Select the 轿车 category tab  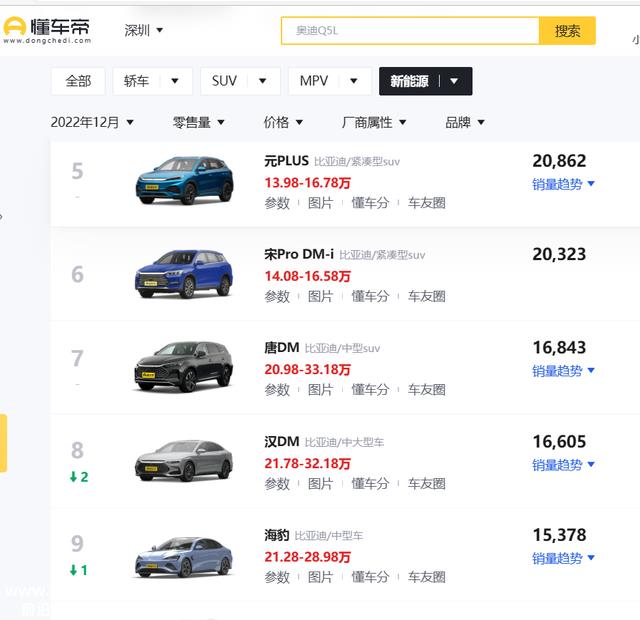136,81
